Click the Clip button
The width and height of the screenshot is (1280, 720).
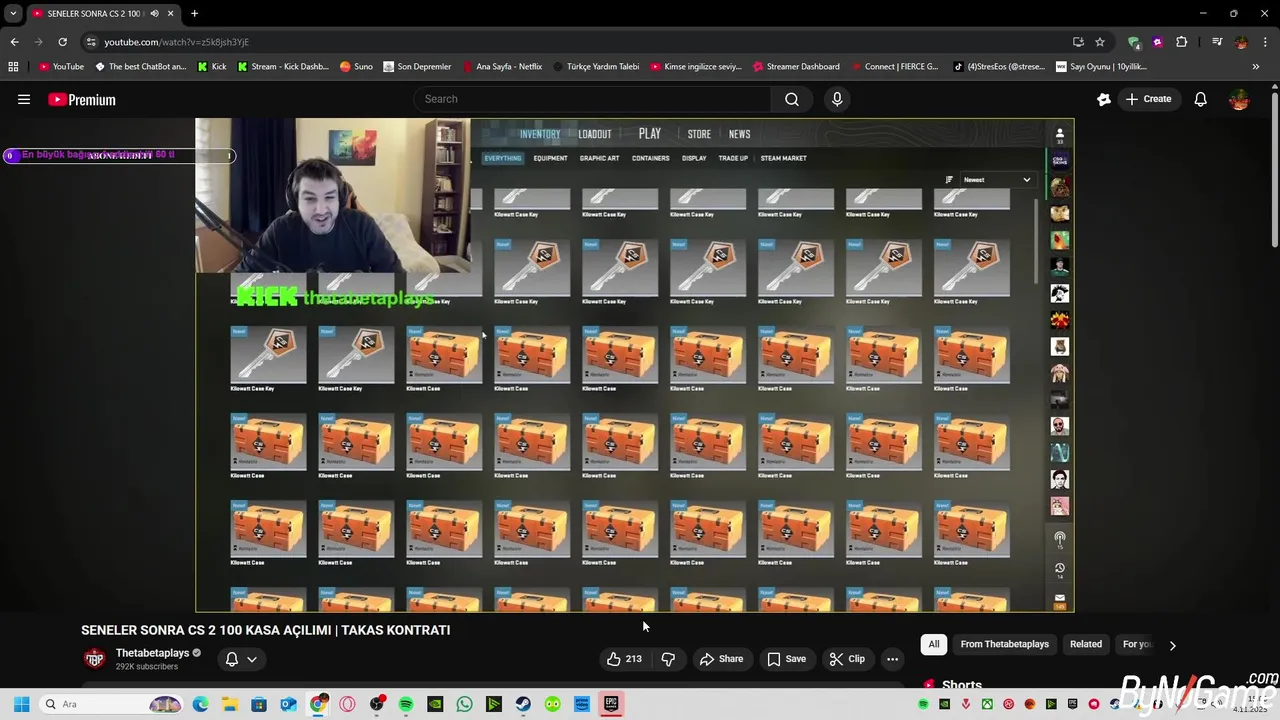[x=847, y=659]
